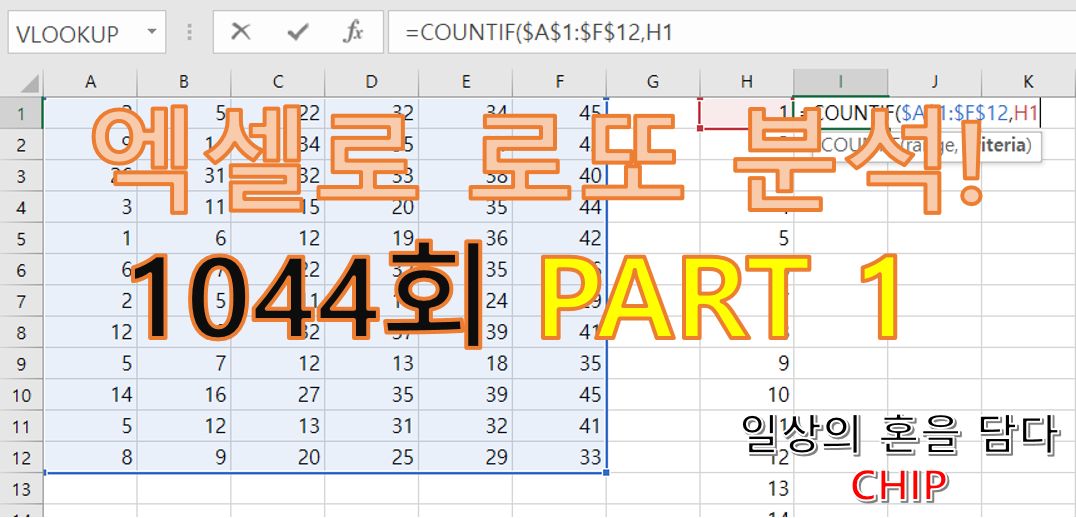The height and width of the screenshot is (518, 1076).
Task: Select row 5 header
Action: (21, 238)
